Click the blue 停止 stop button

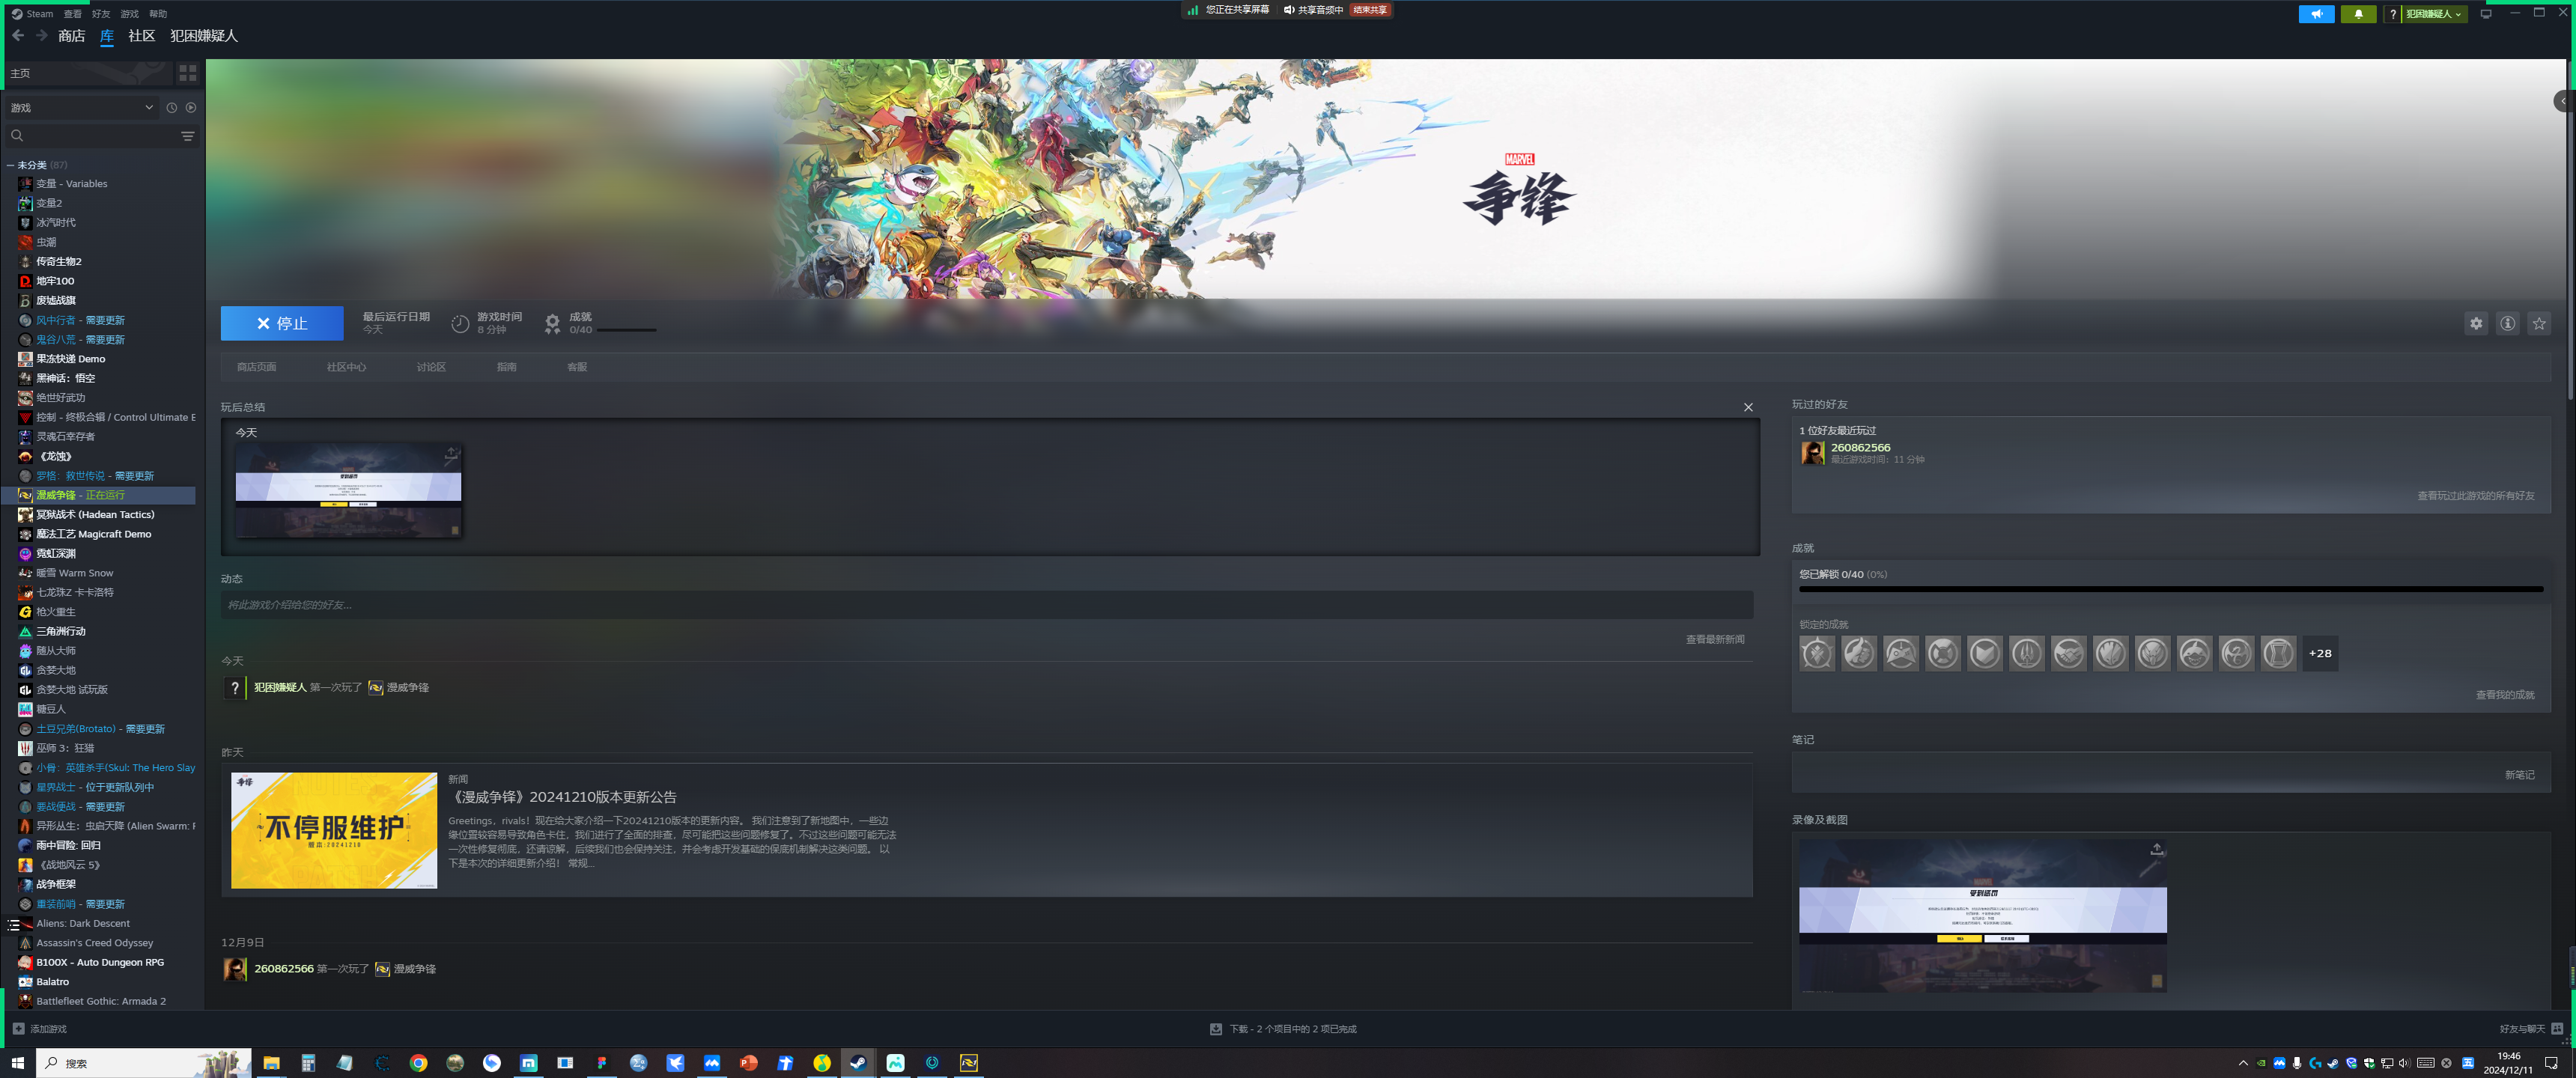tap(282, 323)
